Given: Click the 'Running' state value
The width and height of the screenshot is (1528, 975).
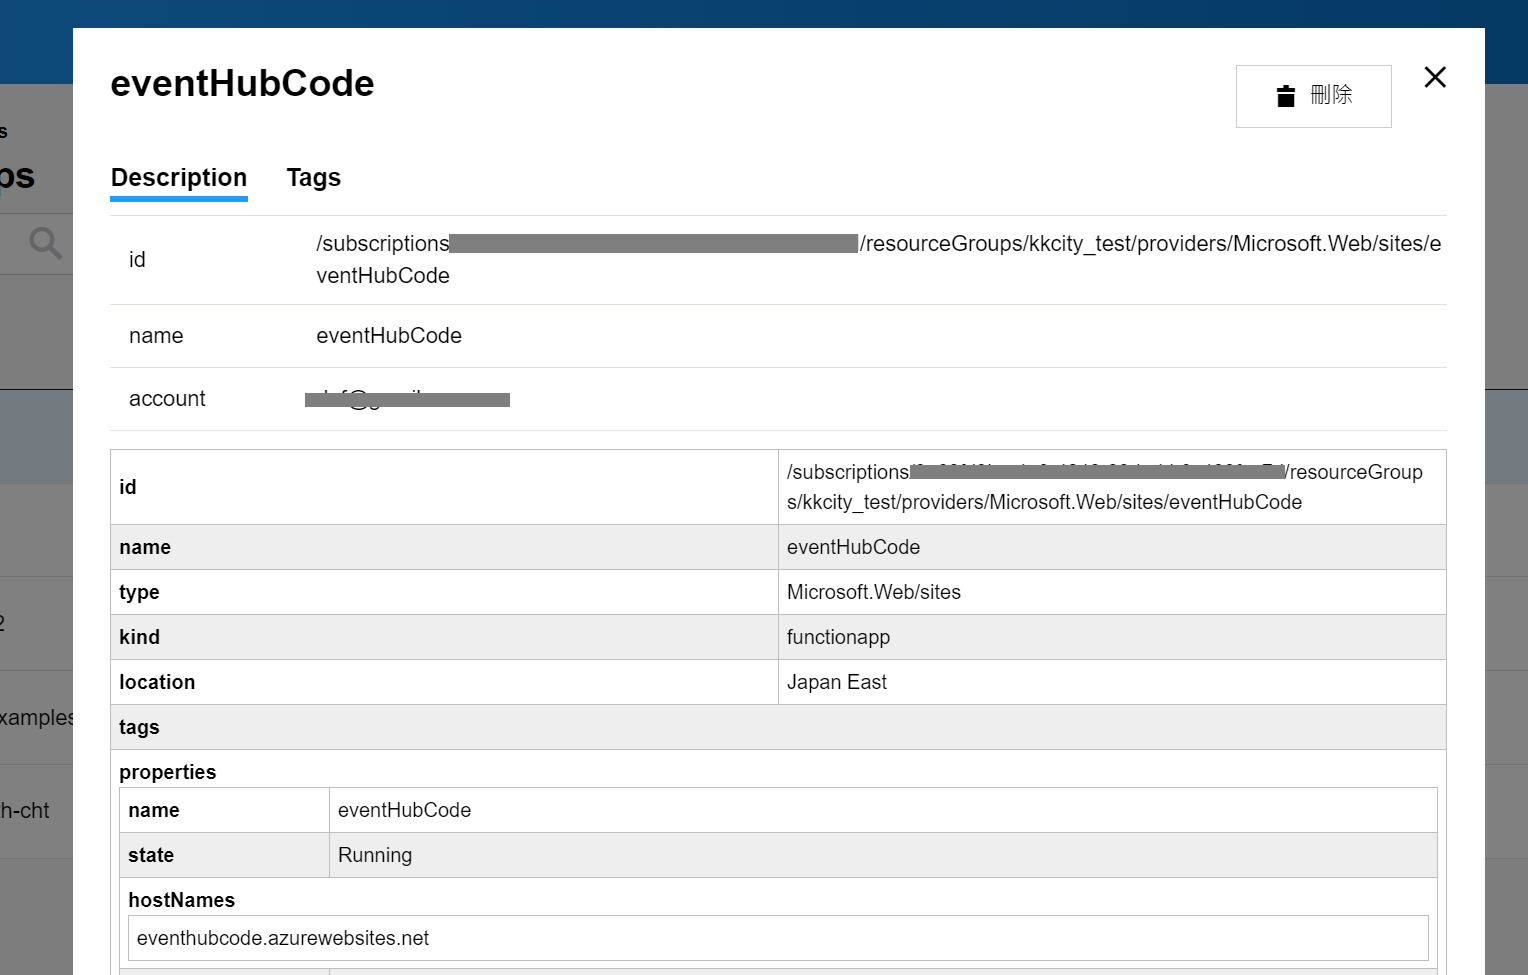Looking at the screenshot, I should click(375, 855).
